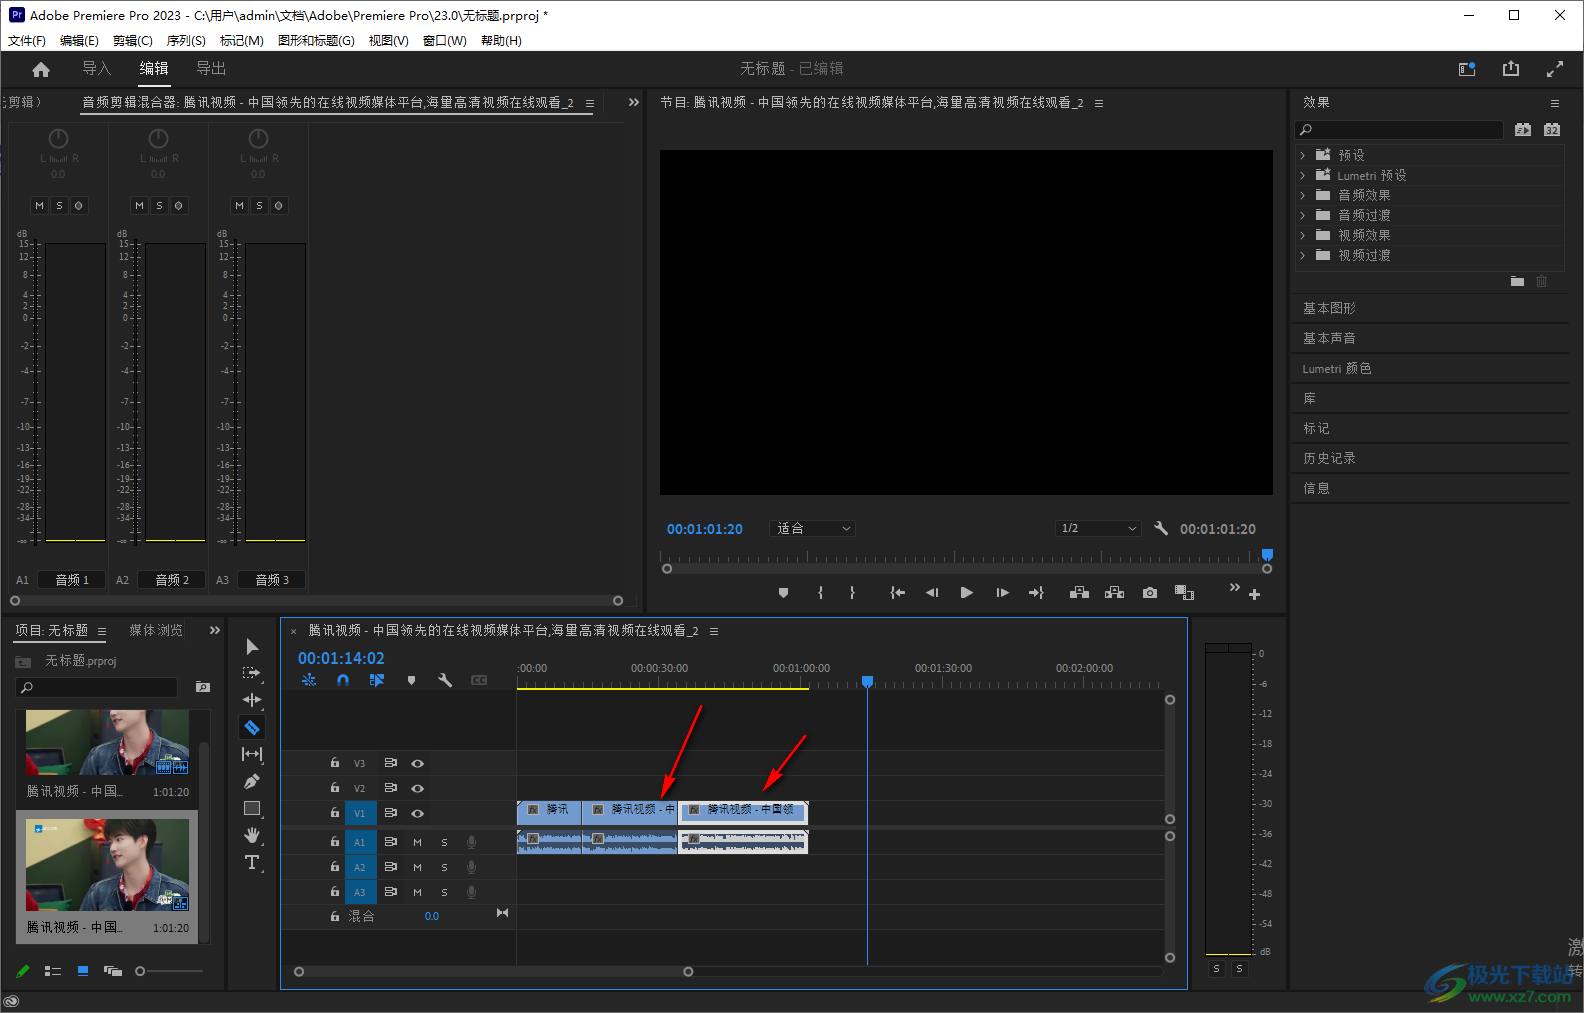Expand the 预设 effects folder

coord(1302,155)
